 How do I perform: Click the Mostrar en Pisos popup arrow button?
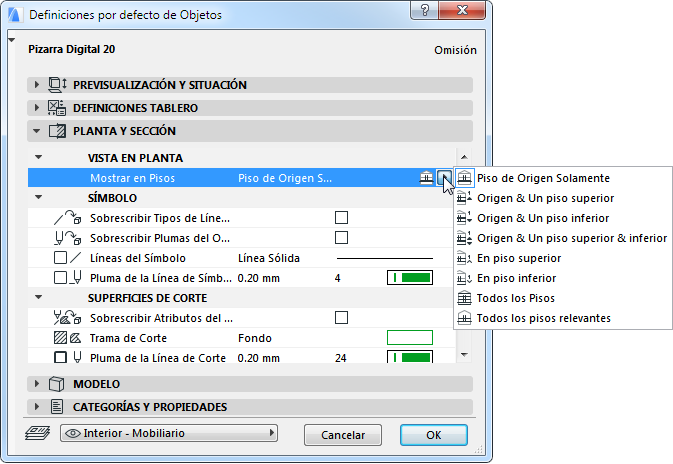[x=444, y=178]
